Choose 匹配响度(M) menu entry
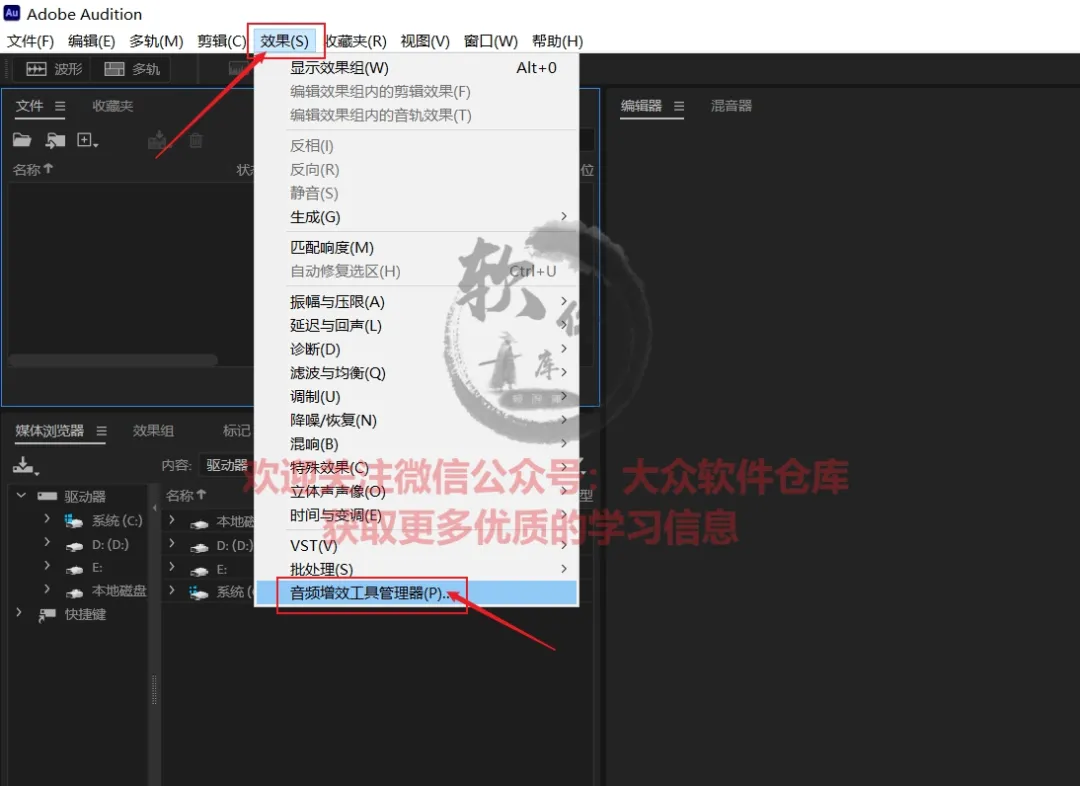This screenshot has height=786, width=1080. (417, 247)
